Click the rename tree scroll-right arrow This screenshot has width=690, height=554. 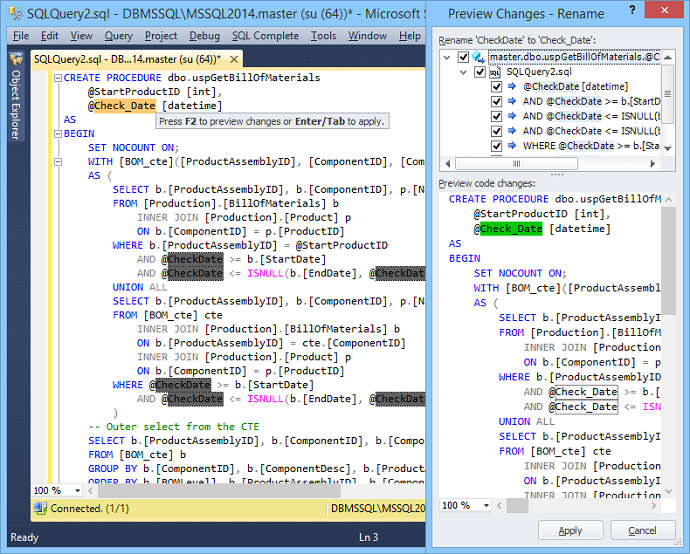click(x=653, y=164)
